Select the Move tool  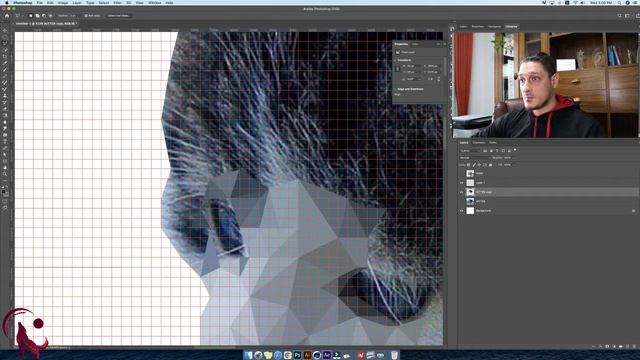[x=5, y=30]
